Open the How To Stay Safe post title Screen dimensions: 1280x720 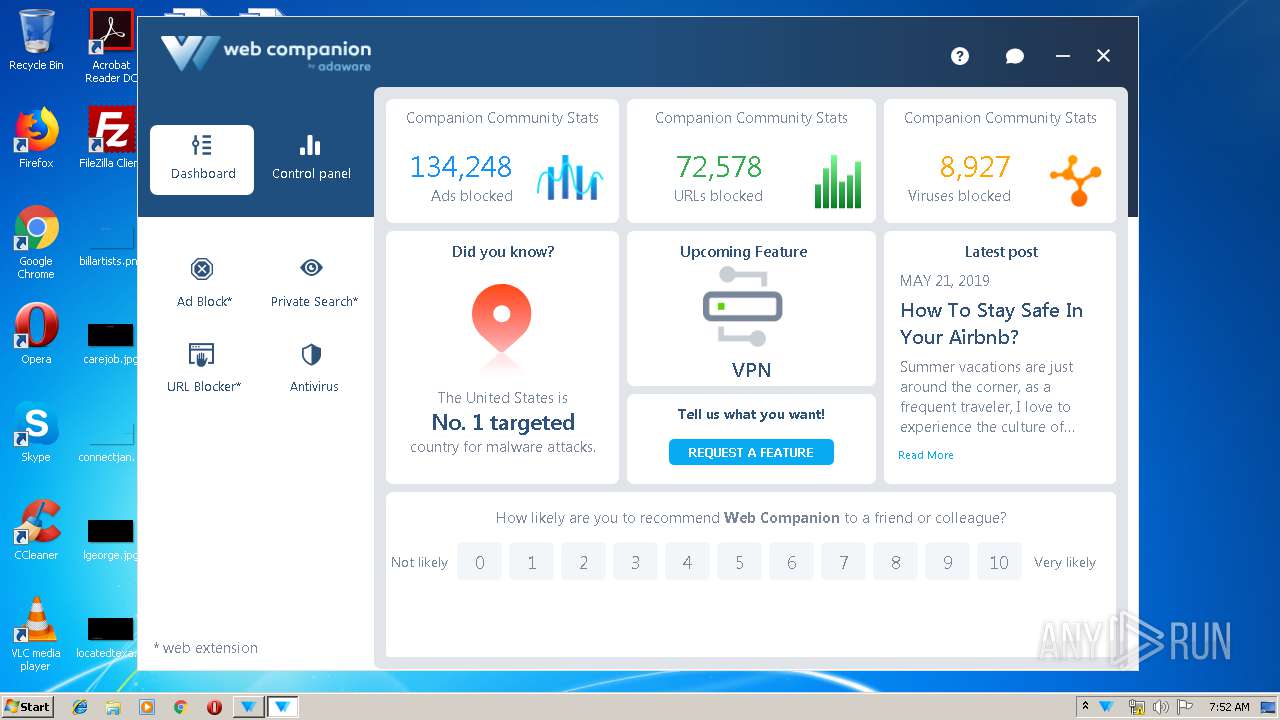point(991,323)
